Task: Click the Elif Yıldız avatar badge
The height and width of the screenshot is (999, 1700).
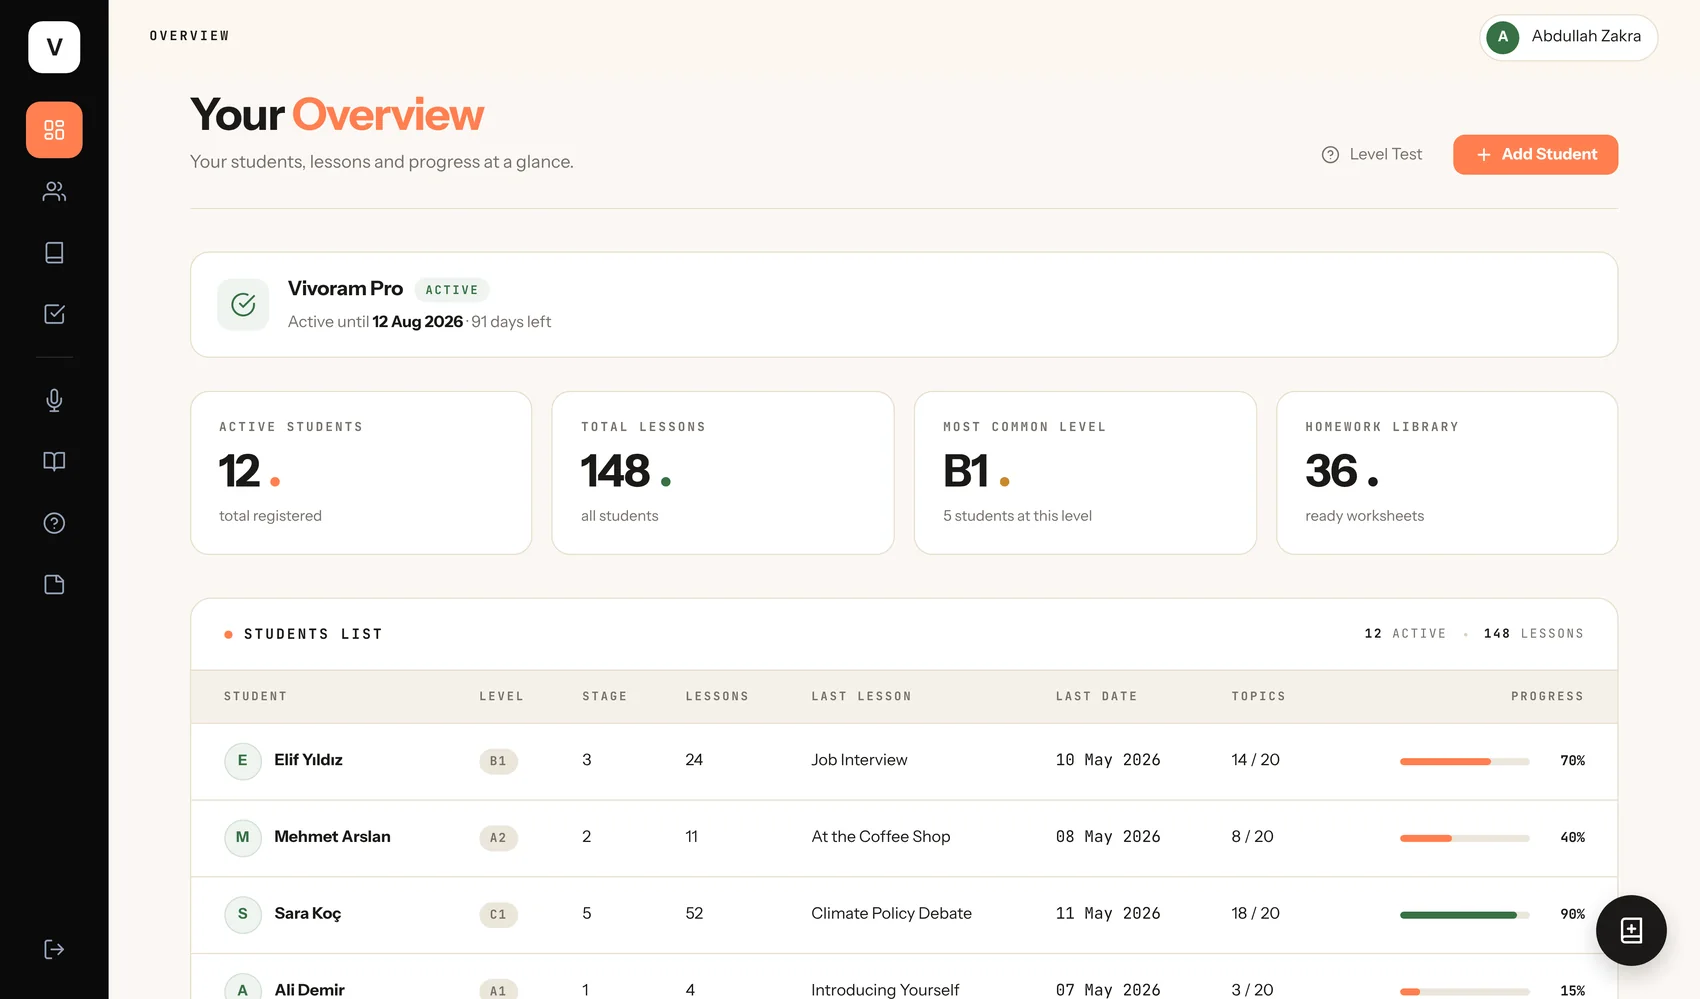Action: [x=242, y=761]
